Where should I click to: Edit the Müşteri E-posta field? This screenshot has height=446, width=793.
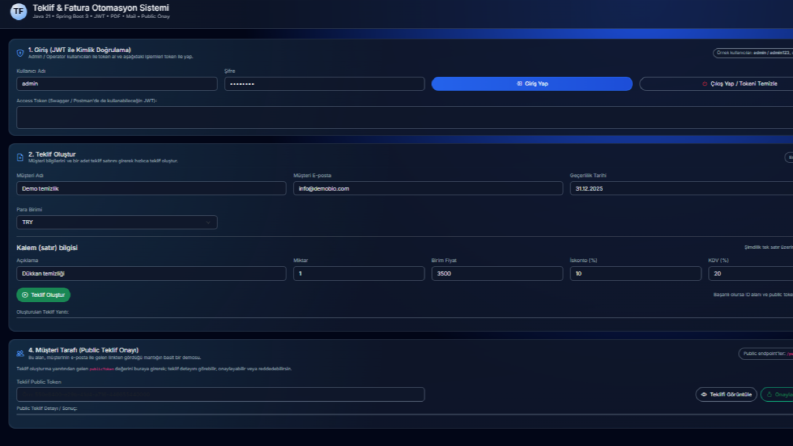pos(428,189)
